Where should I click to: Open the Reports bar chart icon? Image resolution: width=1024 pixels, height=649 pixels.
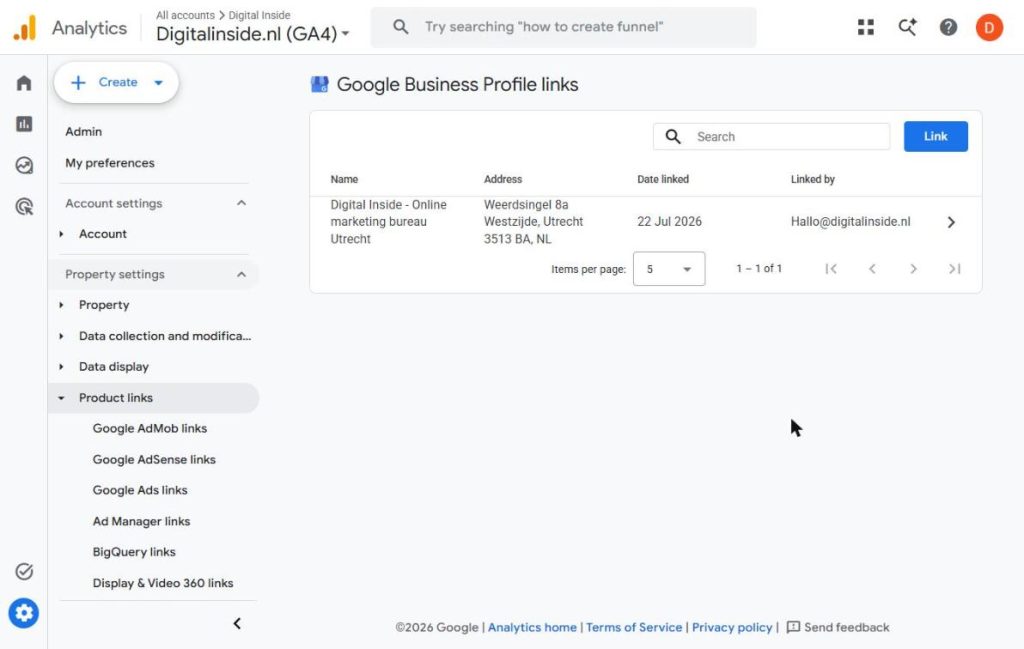pyautogui.click(x=24, y=124)
